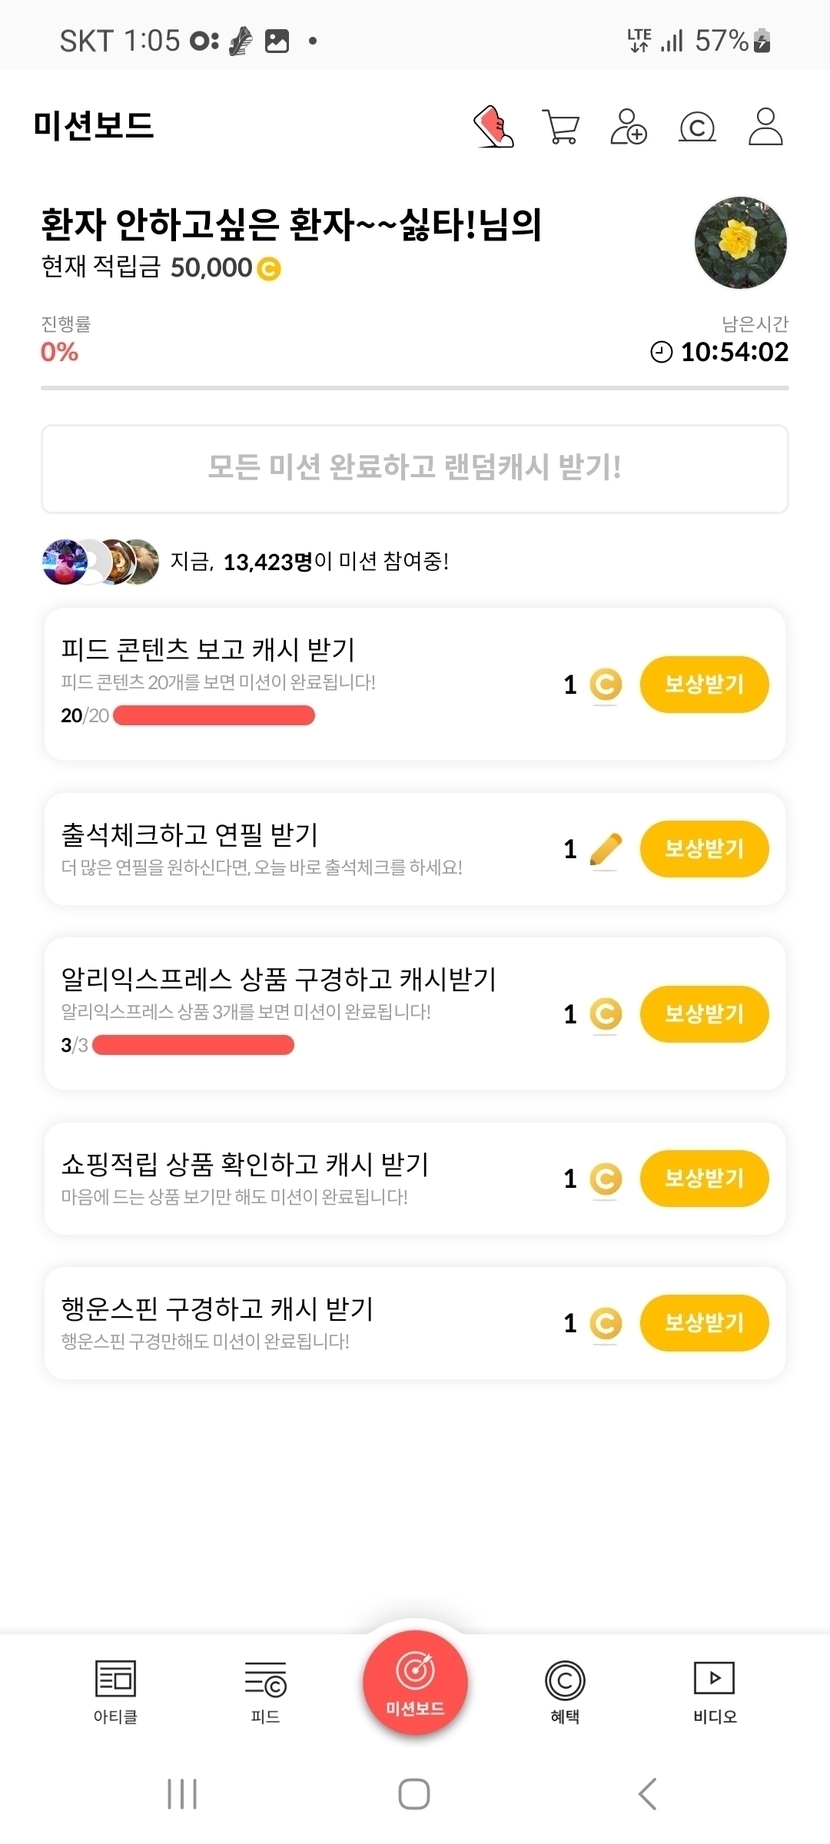
Task: Tap the invite friend icon
Action: [x=628, y=127]
